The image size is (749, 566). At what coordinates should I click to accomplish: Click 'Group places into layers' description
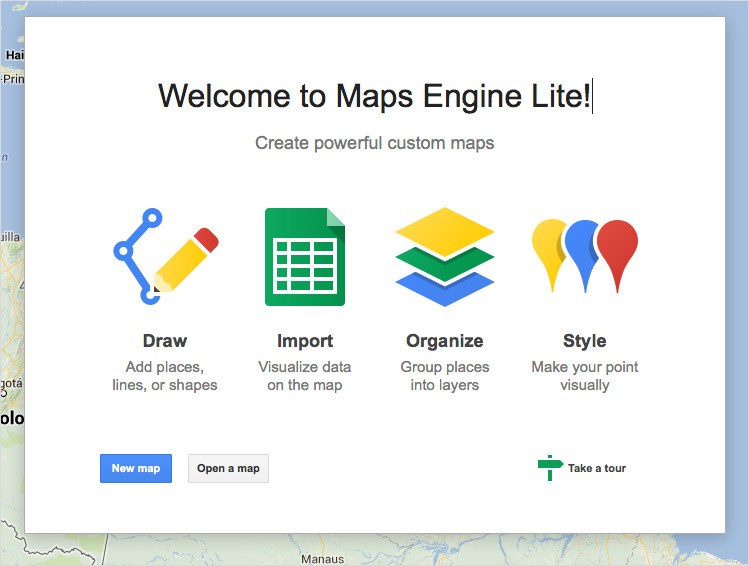click(x=445, y=376)
